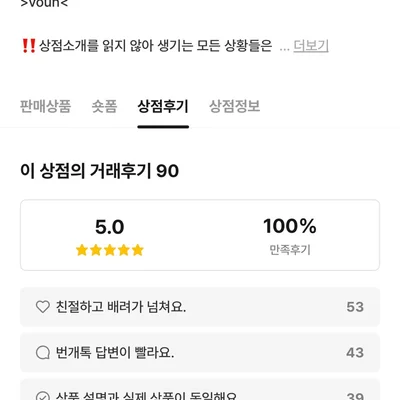Tap the checkmark circle icon on the third review row
Image resolution: width=400 pixels, height=400 pixels.
click(x=43, y=397)
